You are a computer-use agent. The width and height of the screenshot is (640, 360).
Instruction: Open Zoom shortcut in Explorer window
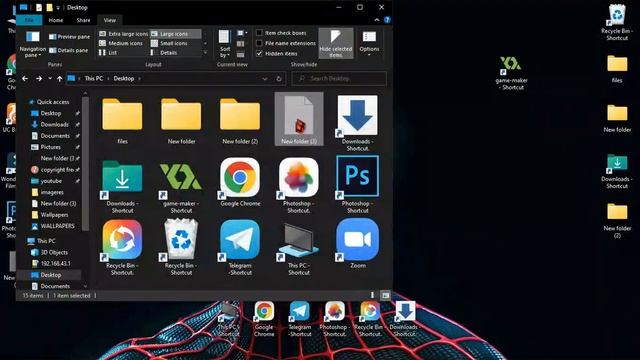tap(358, 244)
